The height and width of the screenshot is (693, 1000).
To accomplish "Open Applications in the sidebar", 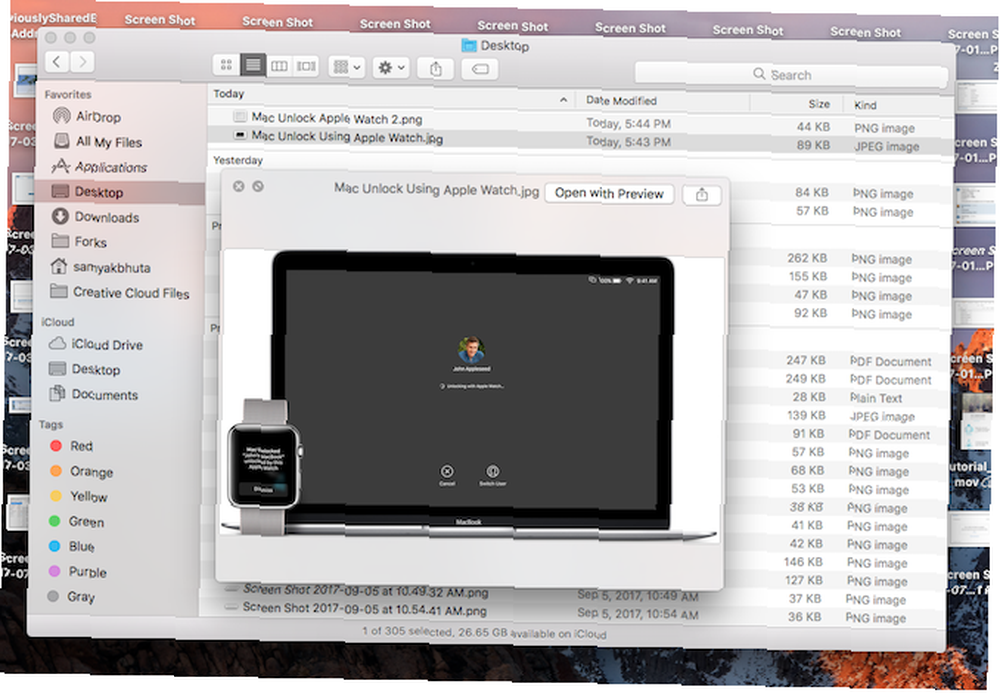I will [110, 167].
